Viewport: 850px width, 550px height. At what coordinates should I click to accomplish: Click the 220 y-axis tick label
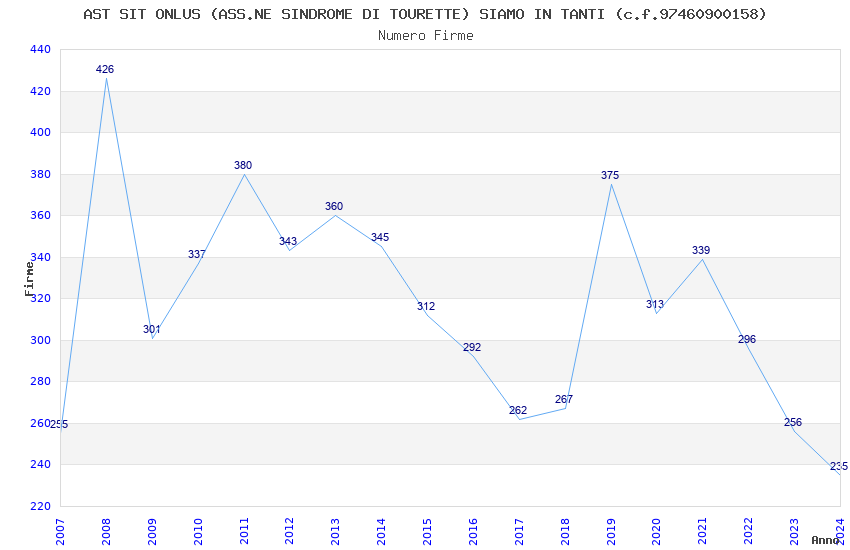click(x=41, y=506)
